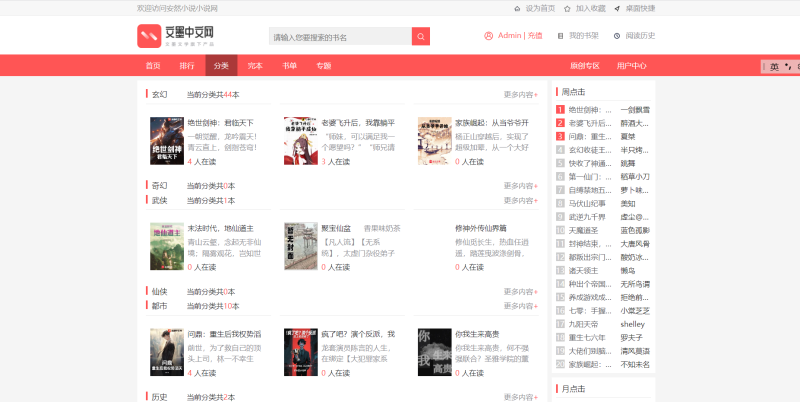Image resolution: width=800 pixels, height=402 pixels.
Task: Click rank 8 entry 马伏山纪事
Action: pos(587,204)
